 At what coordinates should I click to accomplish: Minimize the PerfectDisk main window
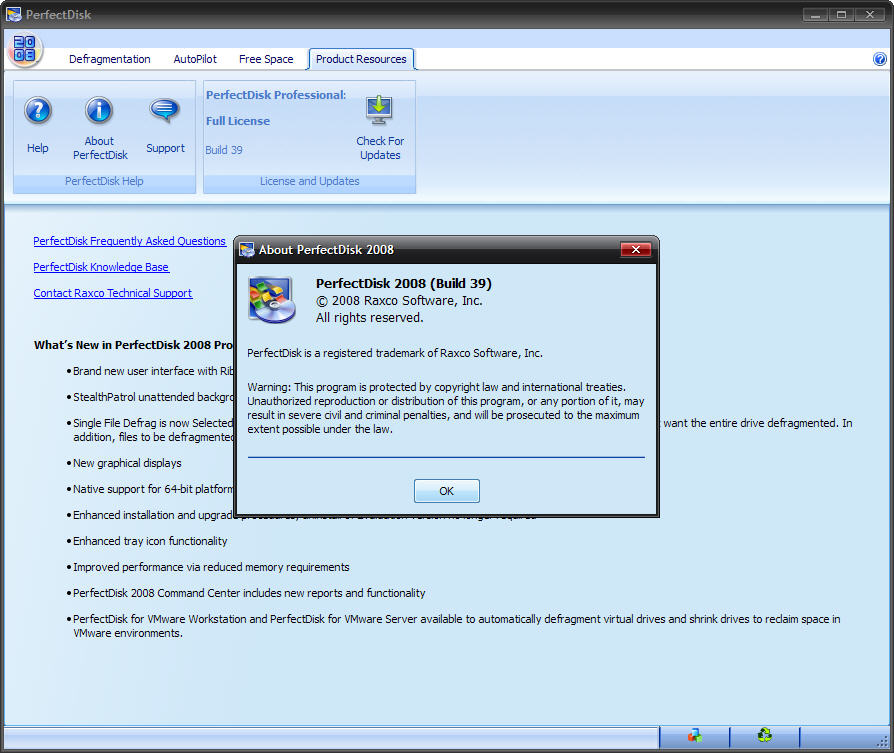815,15
